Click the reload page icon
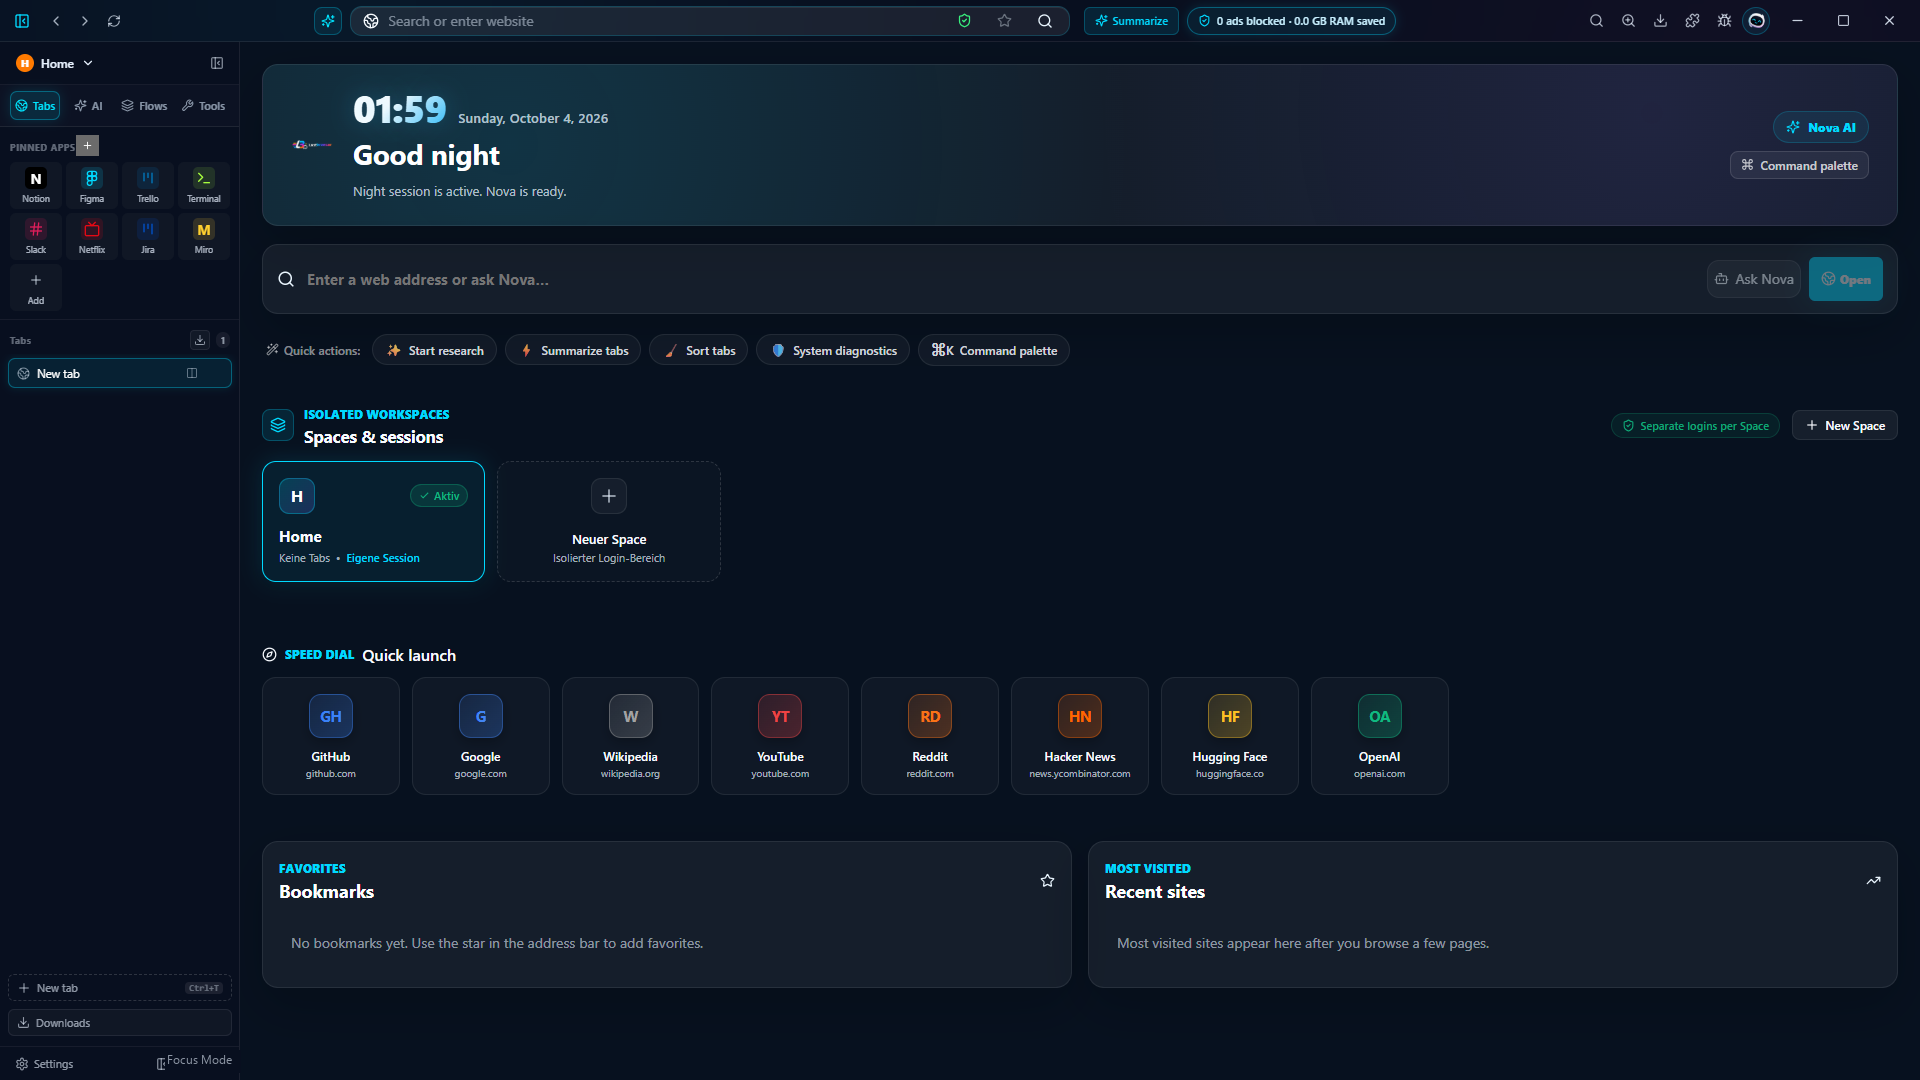The width and height of the screenshot is (1920, 1080). [114, 21]
